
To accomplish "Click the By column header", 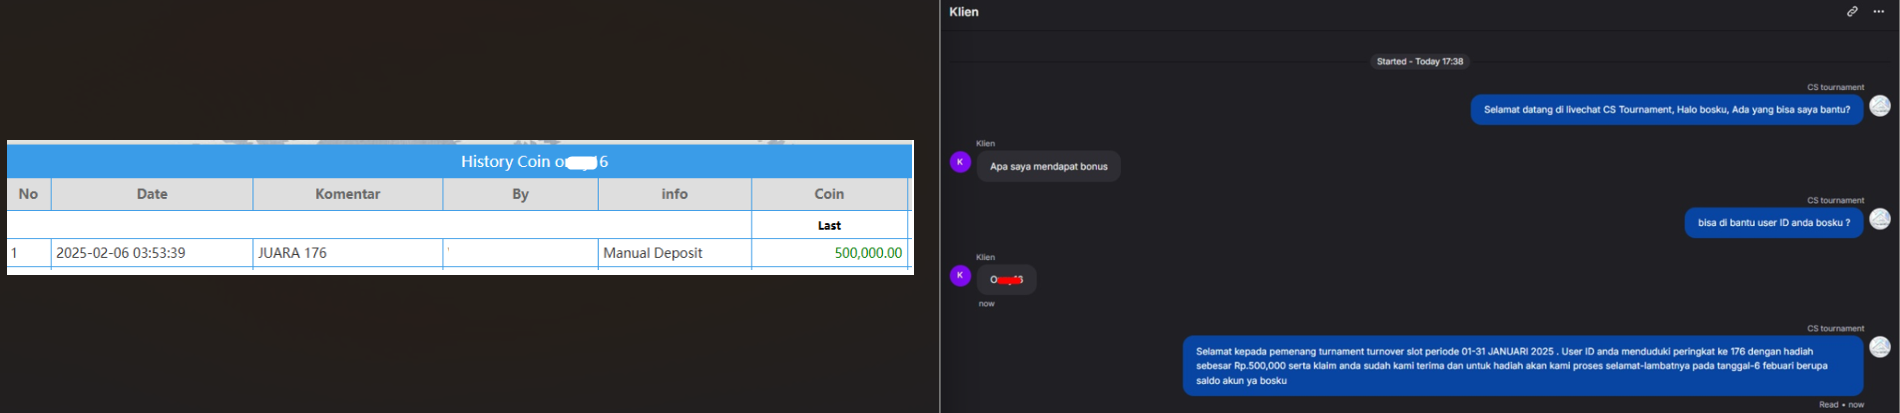I will point(520,194).
